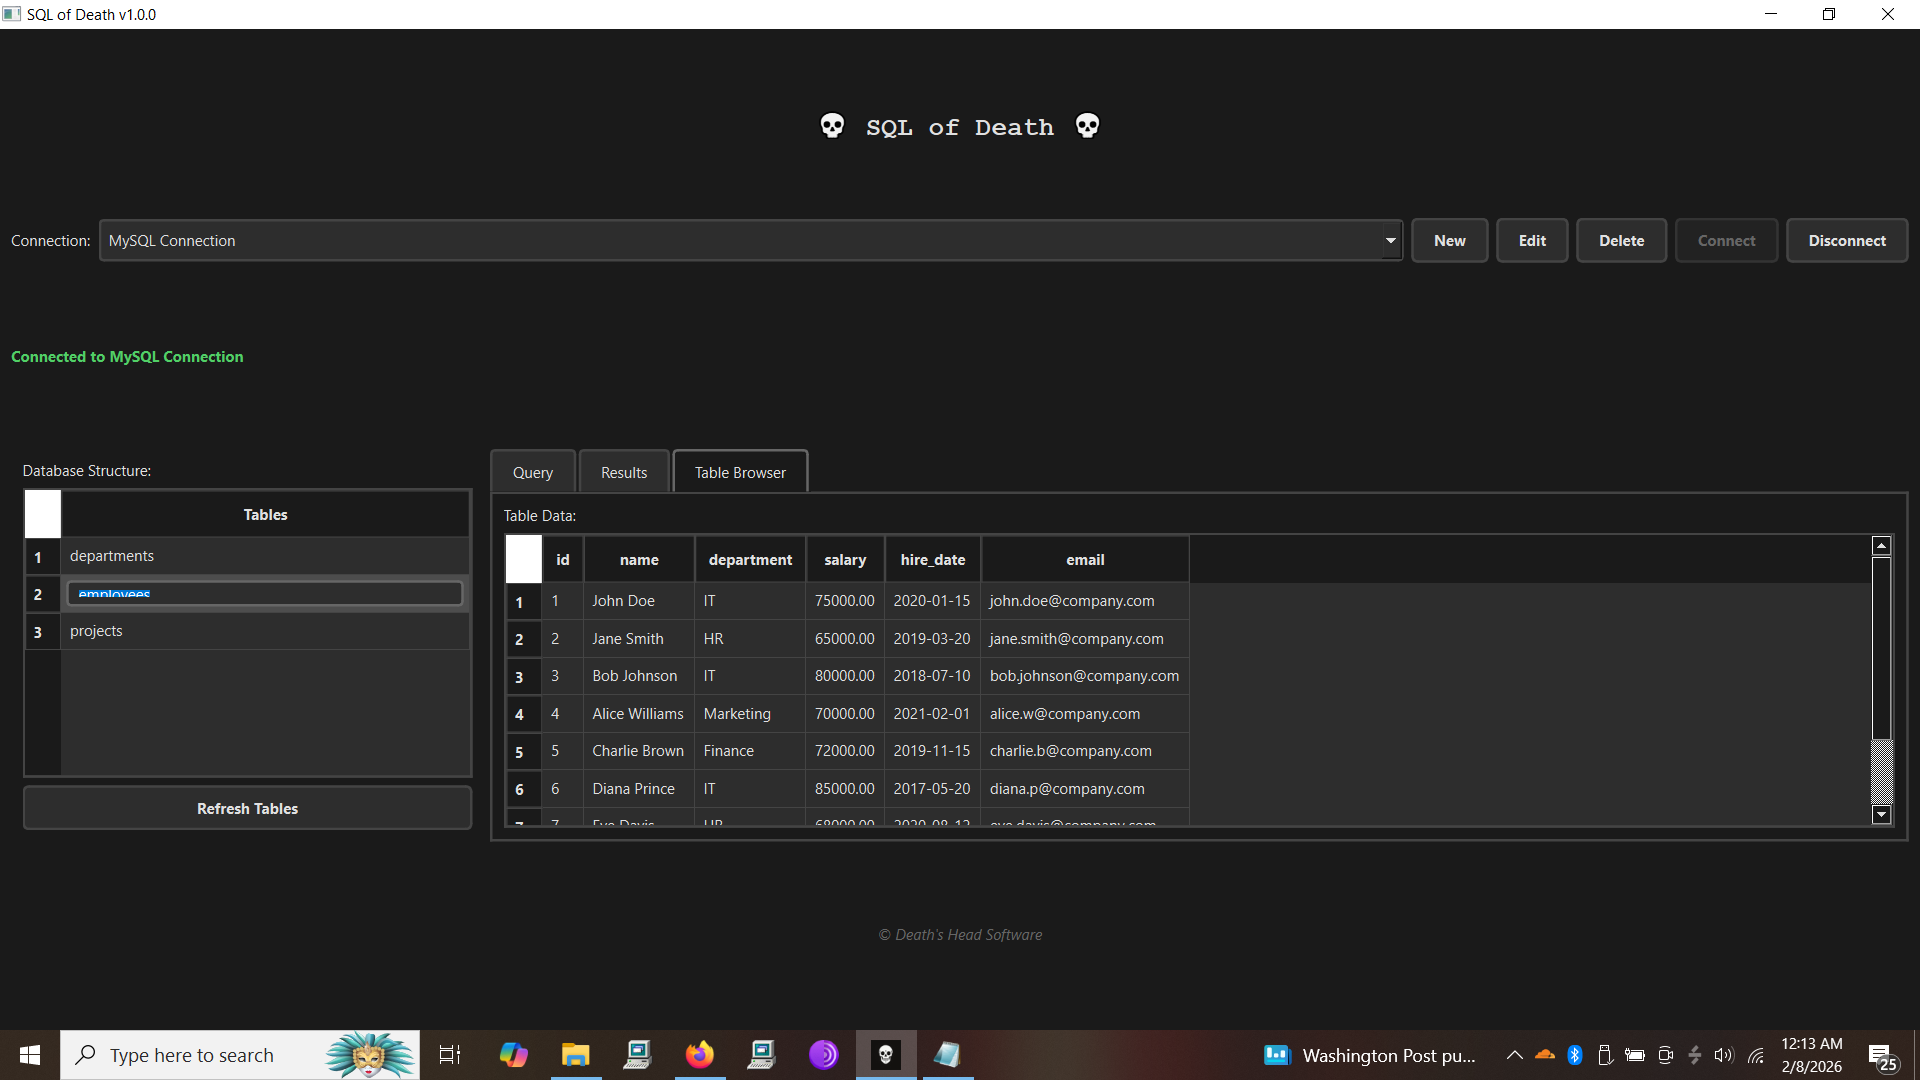Click the Disconnect button
Screen dimensions: 1920x1080
click(x=1846, y=241)
